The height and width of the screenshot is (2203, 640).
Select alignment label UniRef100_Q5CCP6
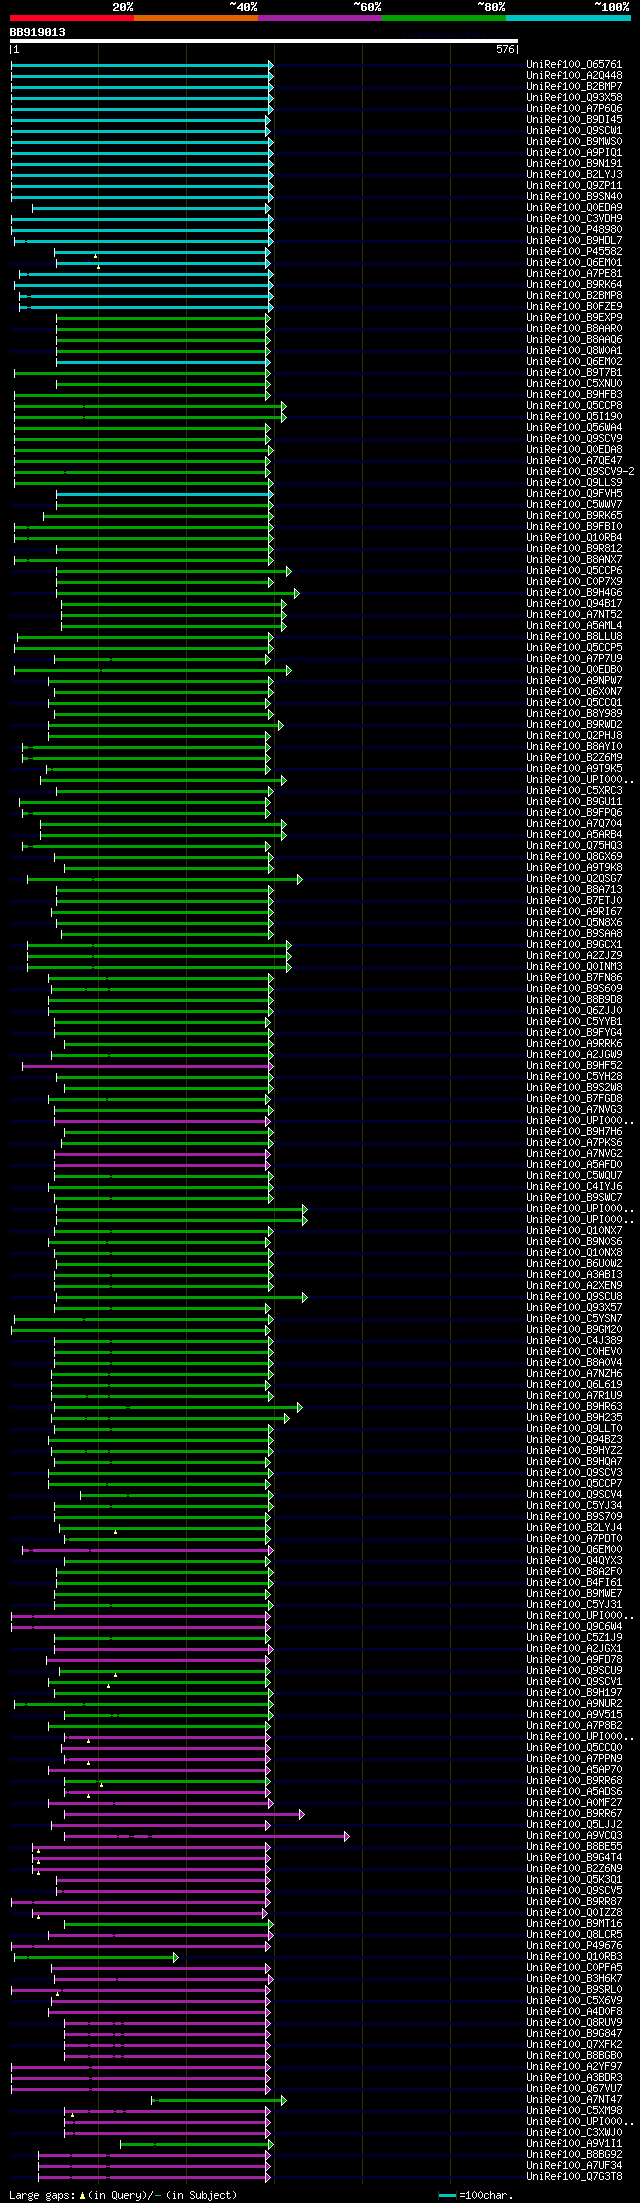click(574, 570)
